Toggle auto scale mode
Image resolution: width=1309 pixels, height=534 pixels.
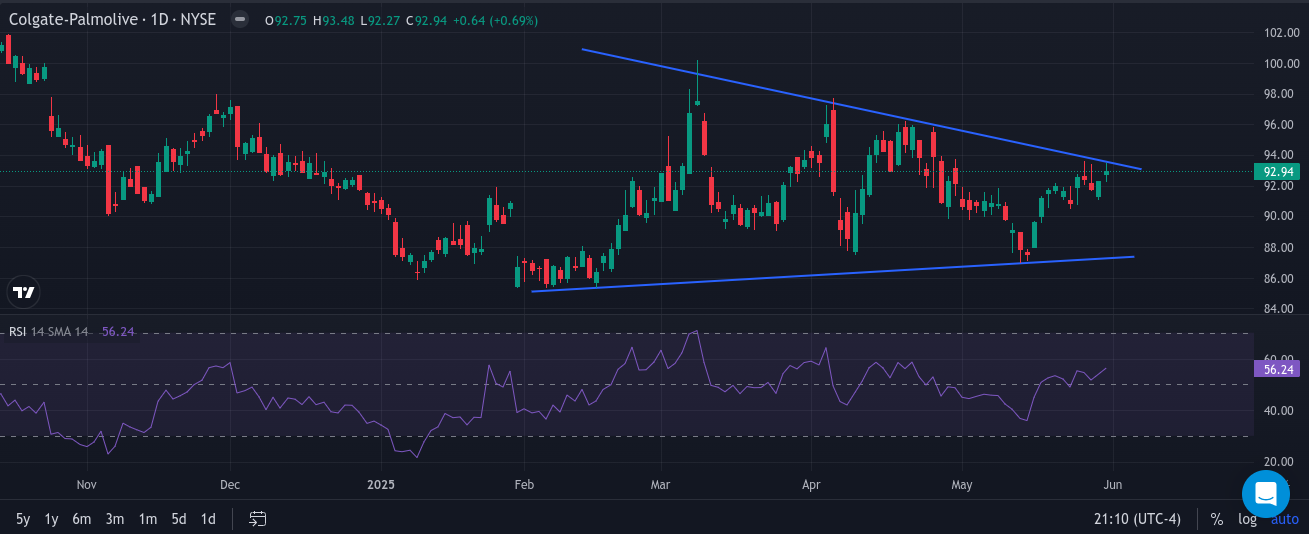pos(1284,519)
